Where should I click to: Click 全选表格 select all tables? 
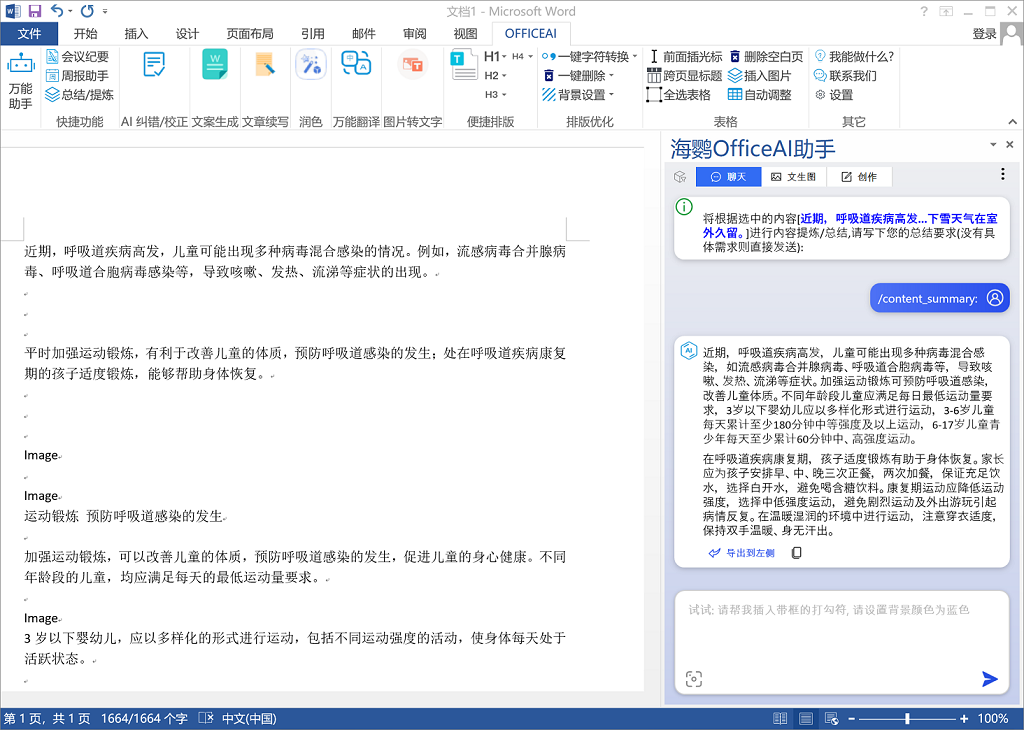click(679, 95)
